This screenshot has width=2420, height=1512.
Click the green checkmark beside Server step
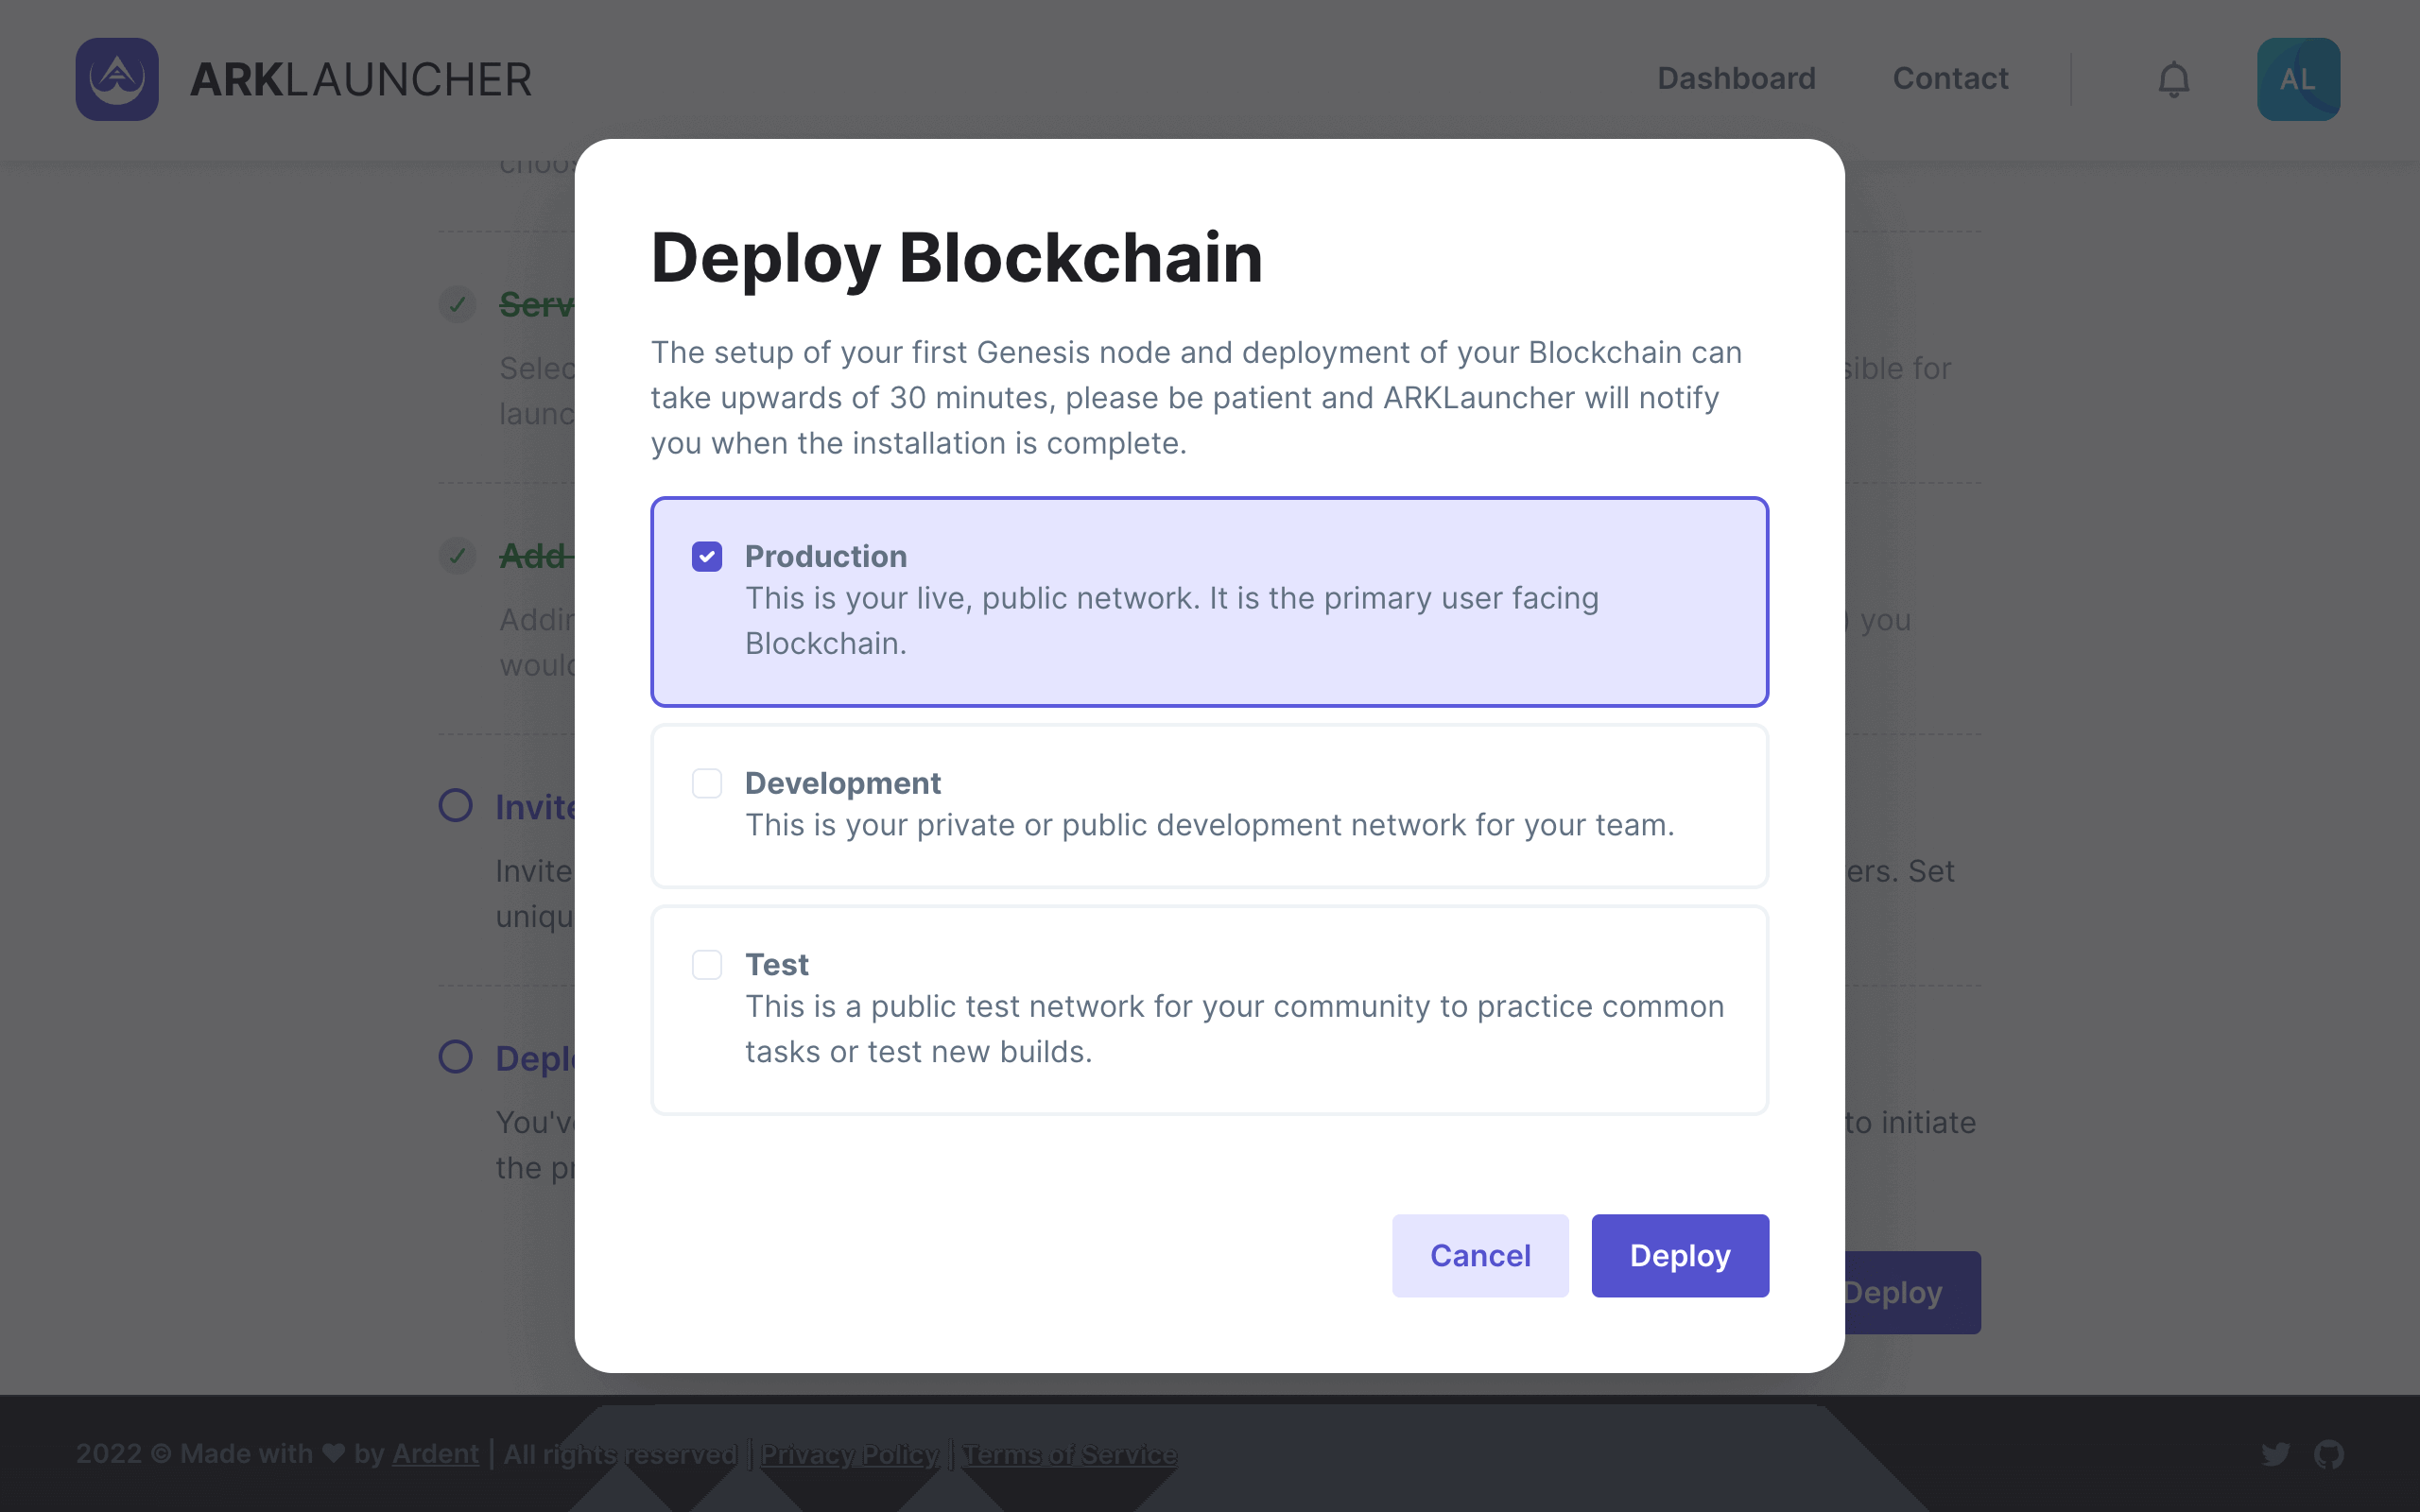pos(457,304)
